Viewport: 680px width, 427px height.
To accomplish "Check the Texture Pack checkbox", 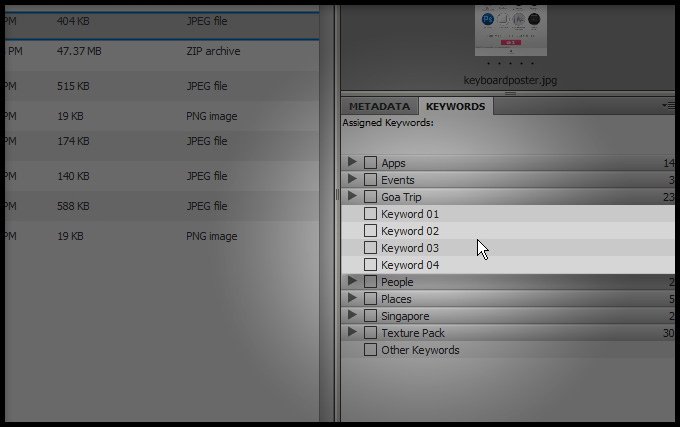I will [x=370, y=333].
